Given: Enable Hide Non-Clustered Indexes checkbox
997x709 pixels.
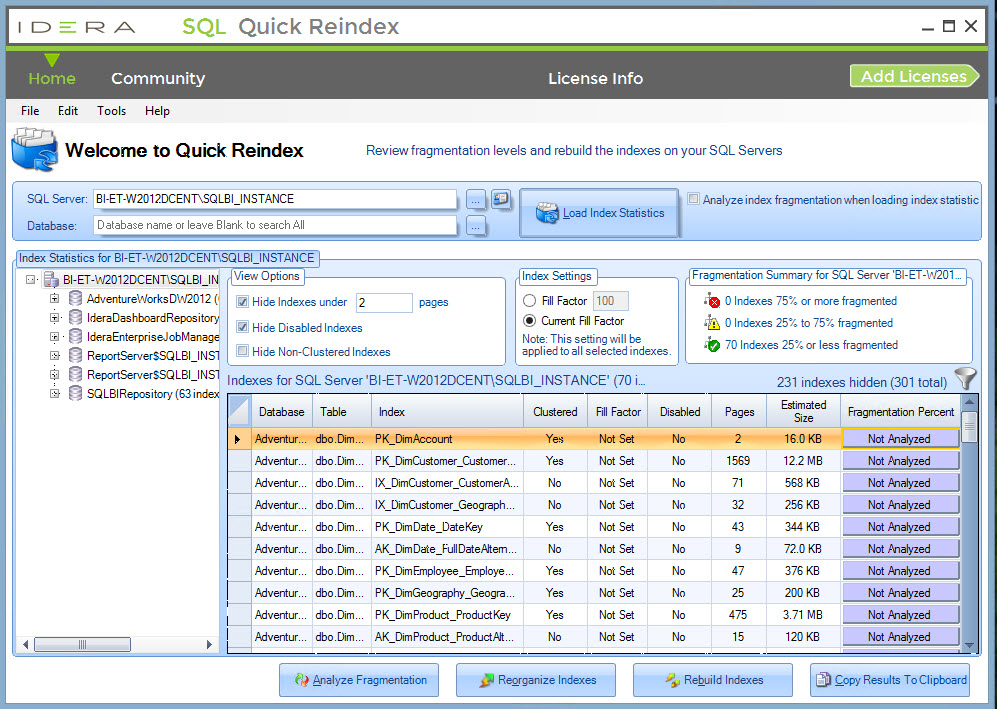Looking at the screenshot, I should coord(242,350).
